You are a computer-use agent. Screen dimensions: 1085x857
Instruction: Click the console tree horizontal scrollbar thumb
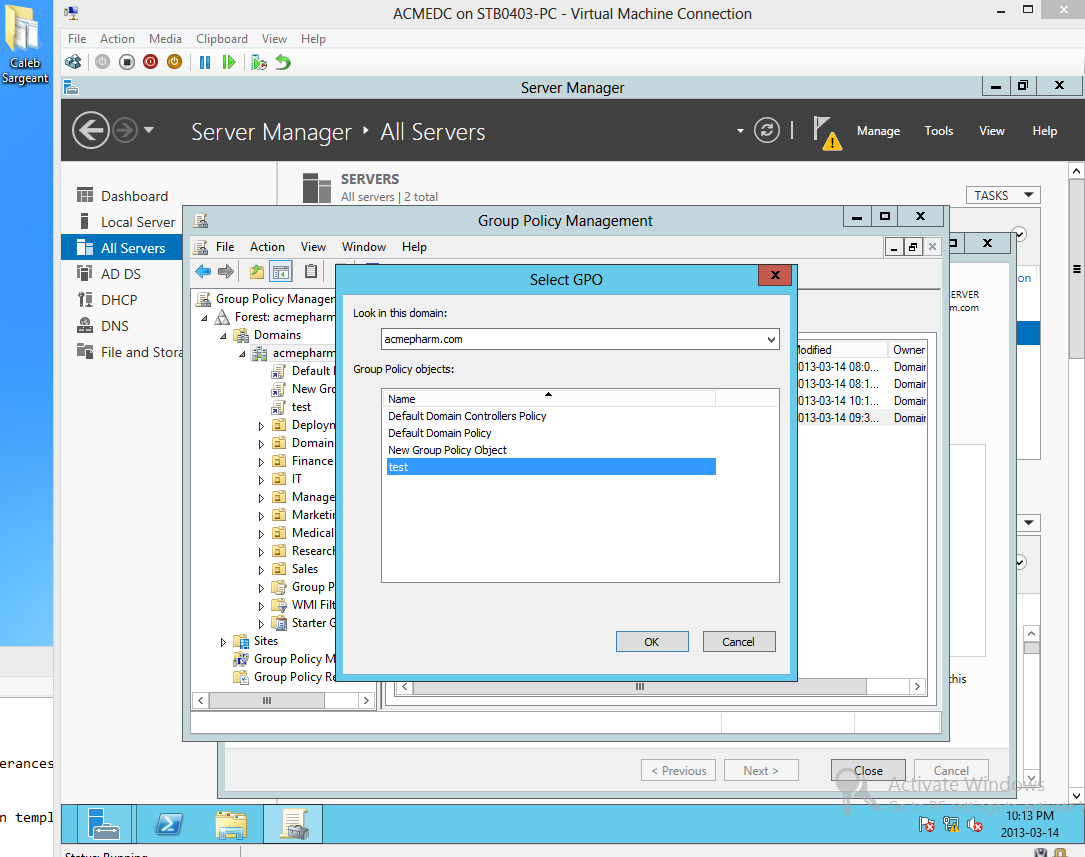266,701
